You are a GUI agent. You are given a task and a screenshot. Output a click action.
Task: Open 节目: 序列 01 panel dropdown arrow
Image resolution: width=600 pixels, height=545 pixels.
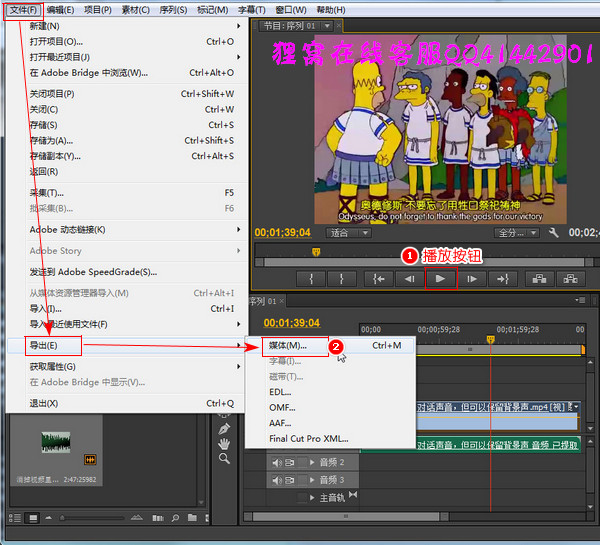click(327, 26)
